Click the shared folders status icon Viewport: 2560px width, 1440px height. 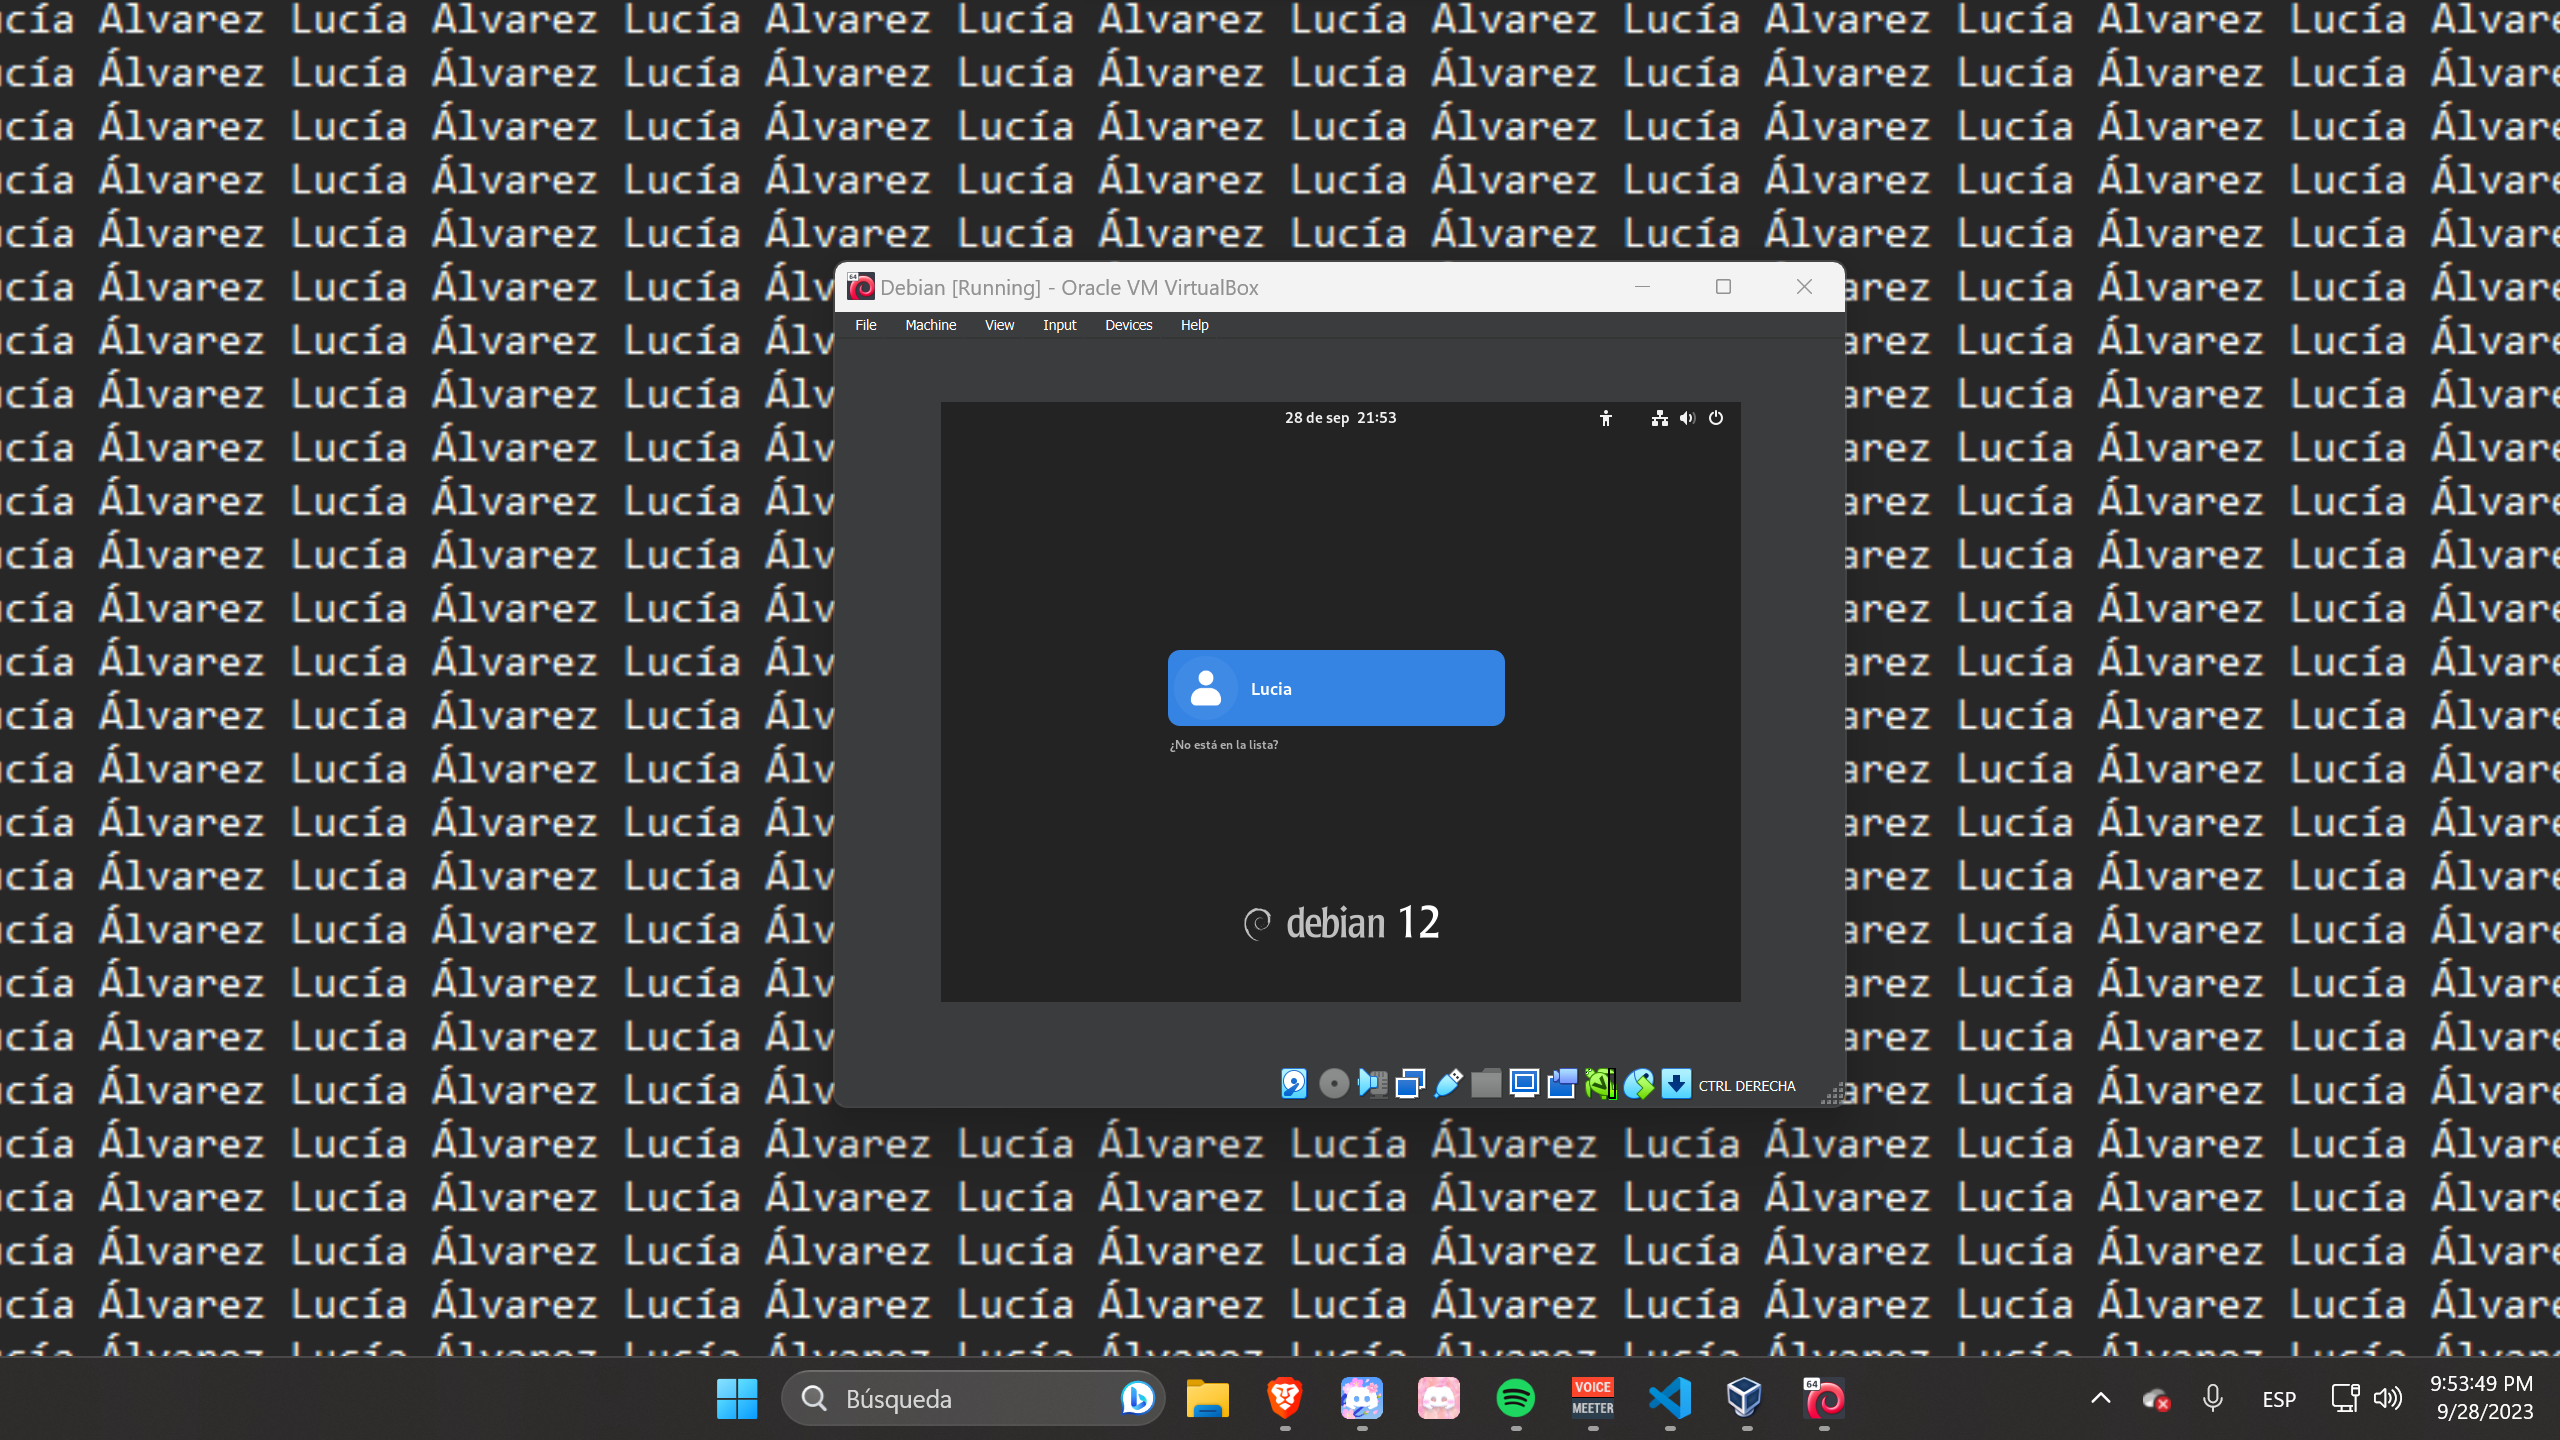1486,1084
